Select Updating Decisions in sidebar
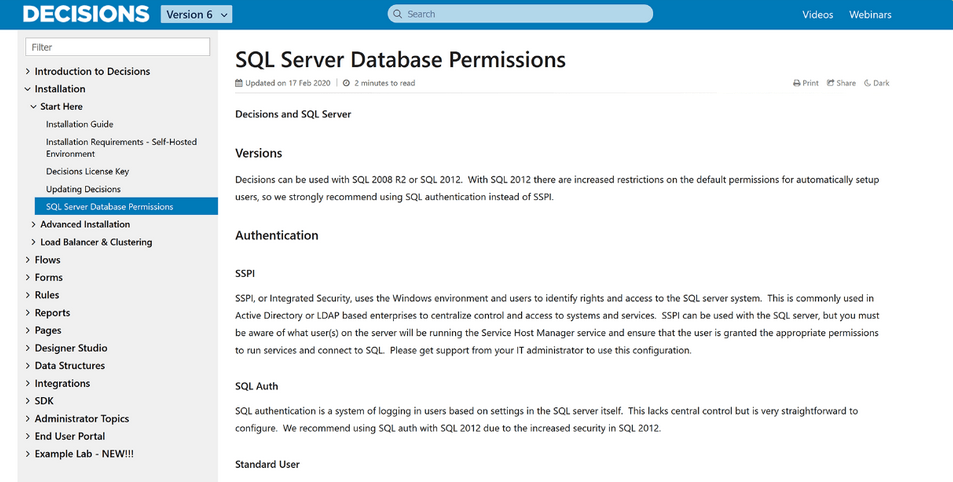 [x=83, y=189]
